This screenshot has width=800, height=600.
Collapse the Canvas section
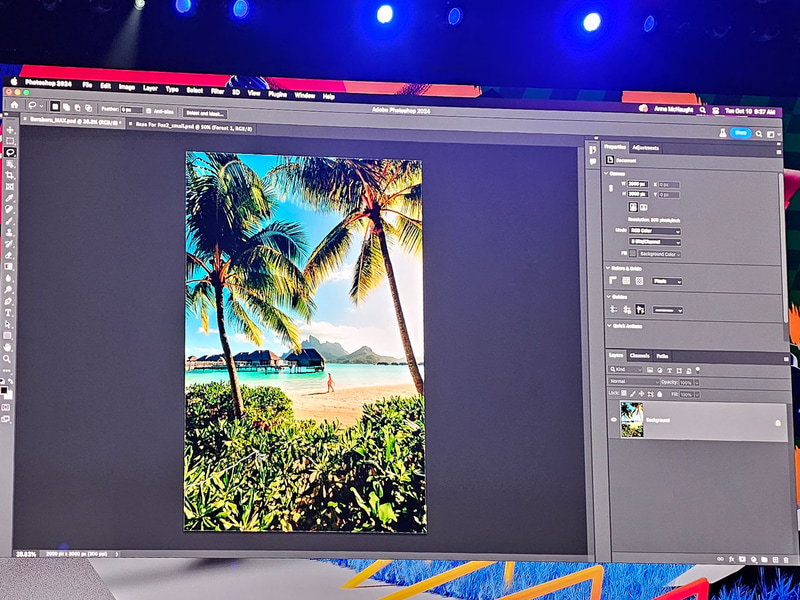click(x=607, y=173)
